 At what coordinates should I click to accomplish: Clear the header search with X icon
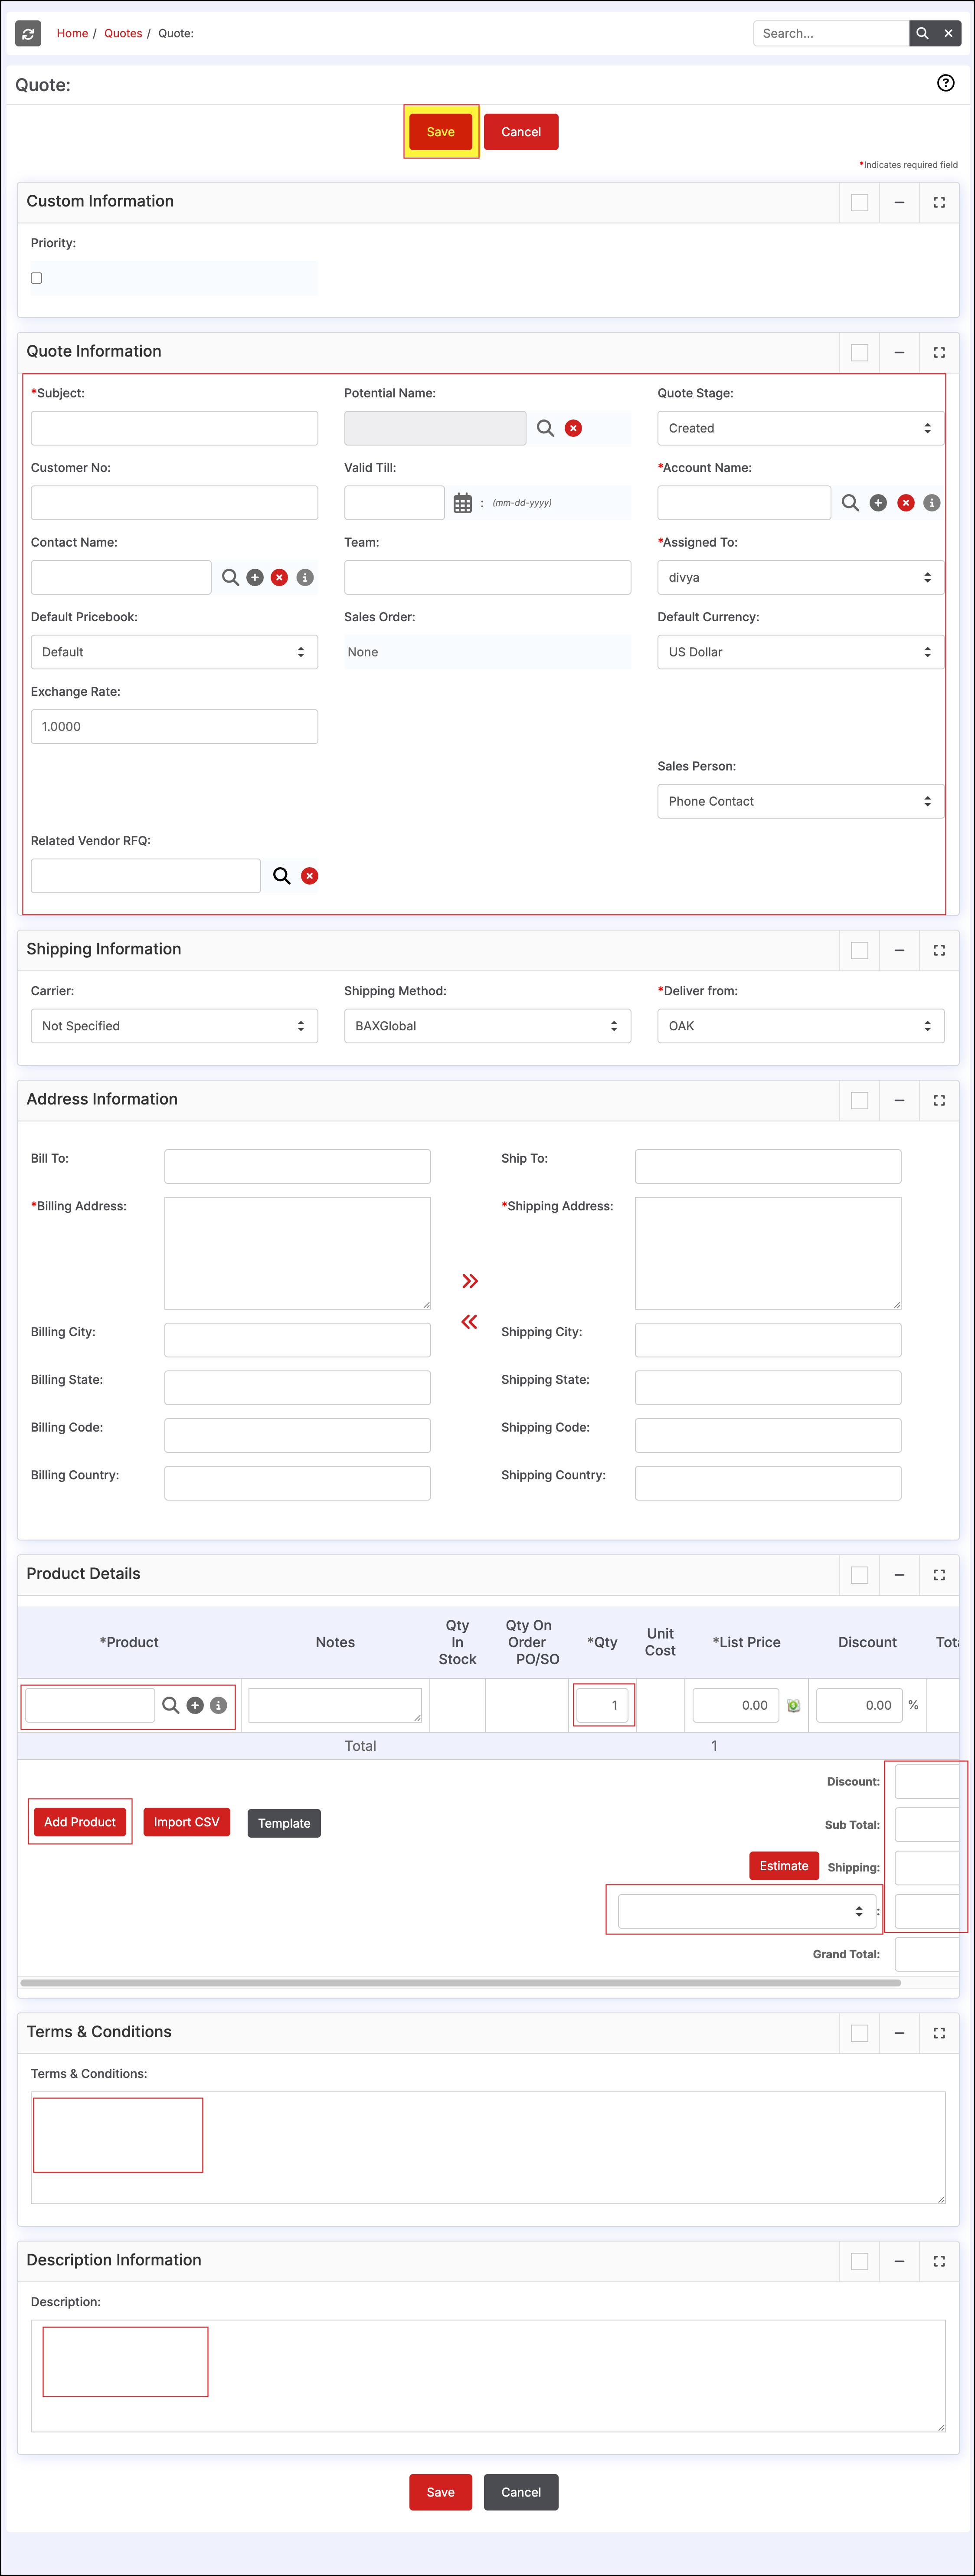948,33
